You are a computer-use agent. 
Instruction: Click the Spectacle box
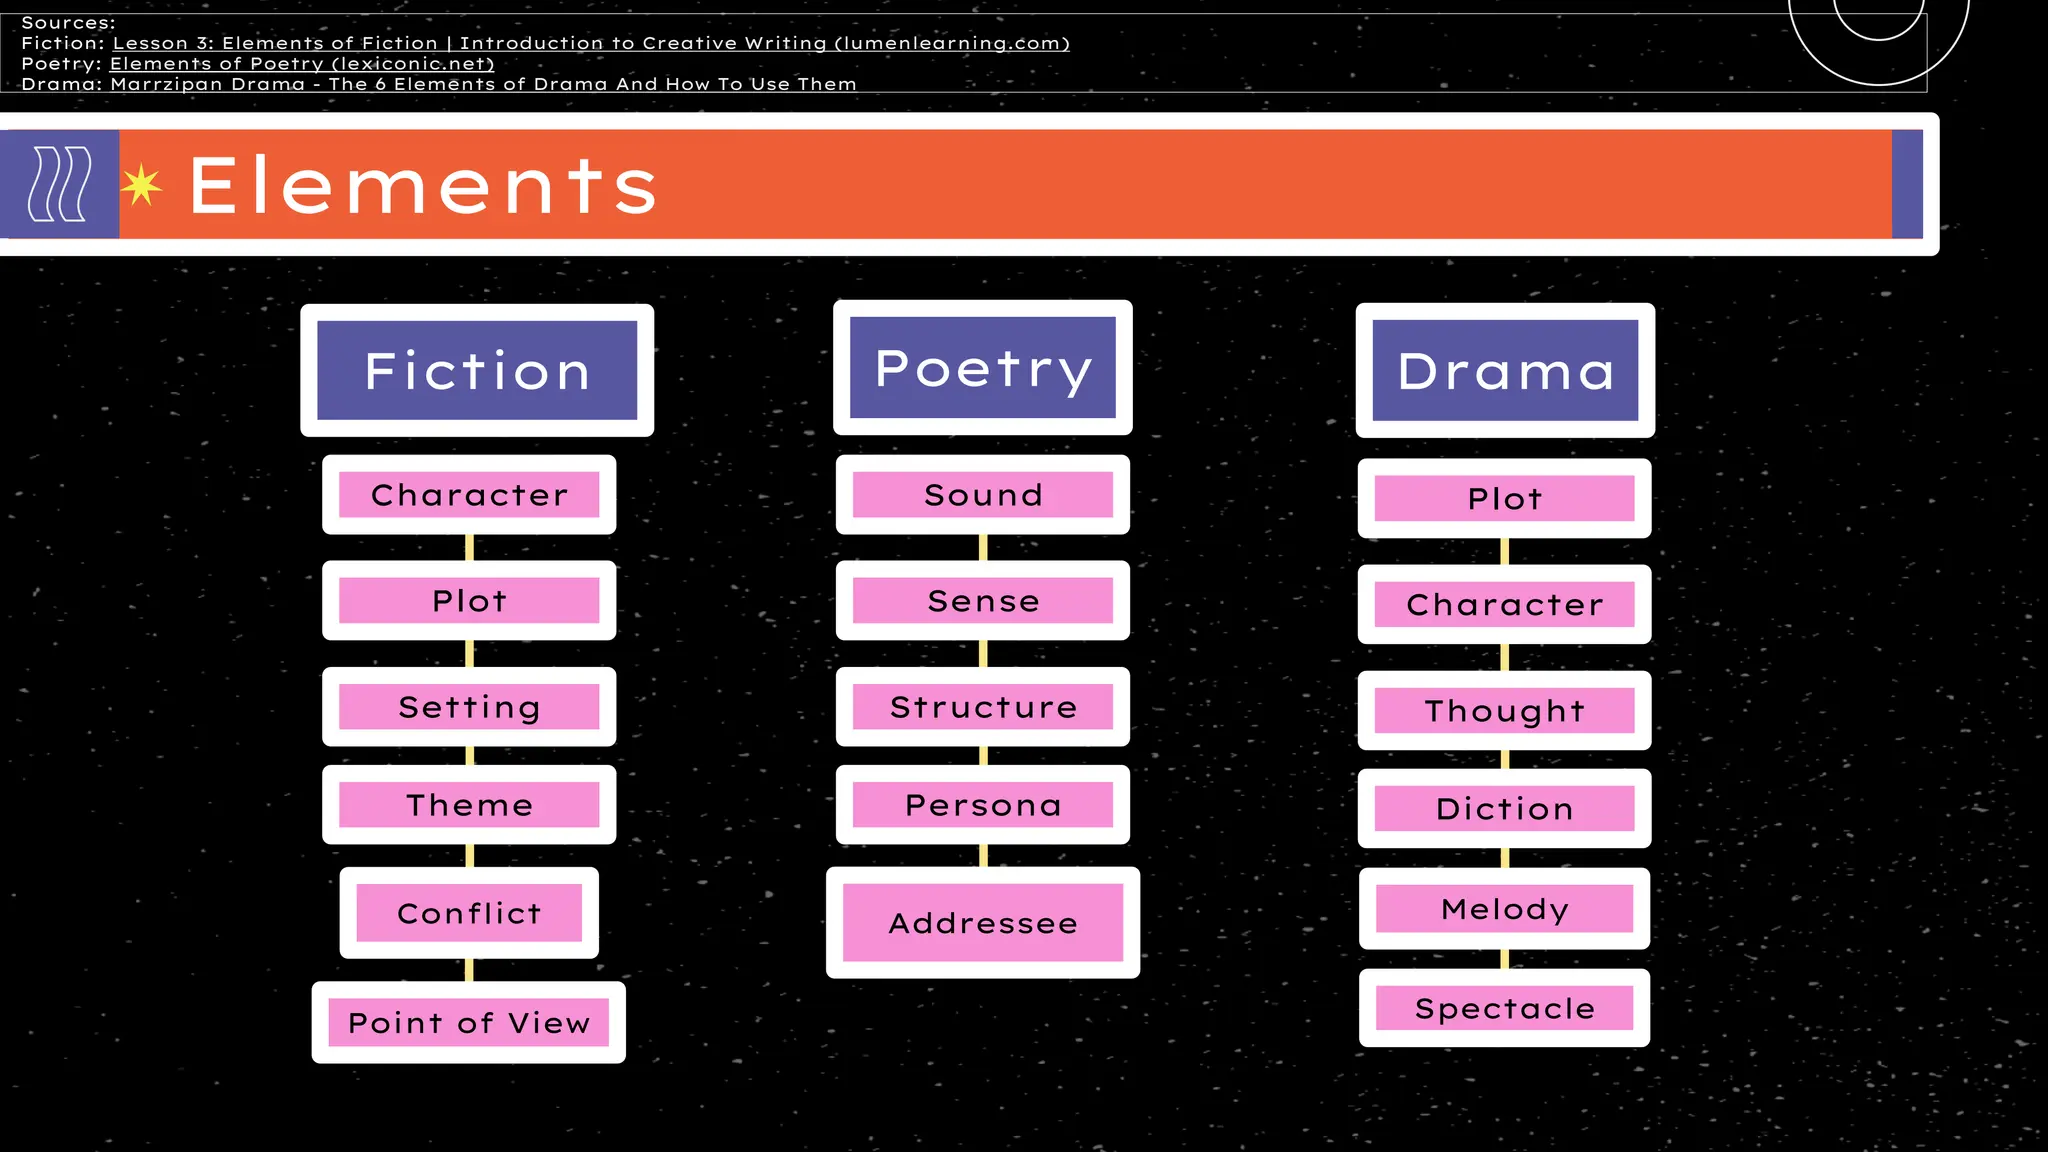pos(1505,1008)
